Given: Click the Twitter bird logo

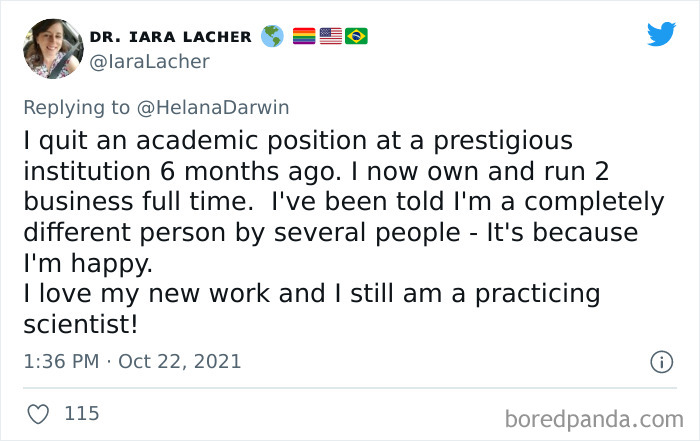Looking at the screenshot, I should point(661,35).
